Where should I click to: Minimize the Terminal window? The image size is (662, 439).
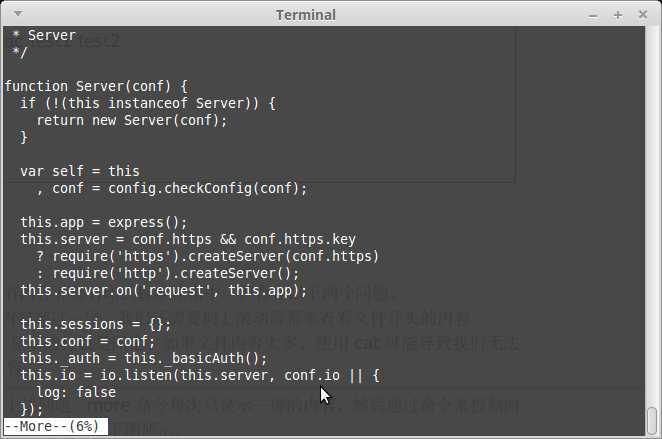[593, 16]
